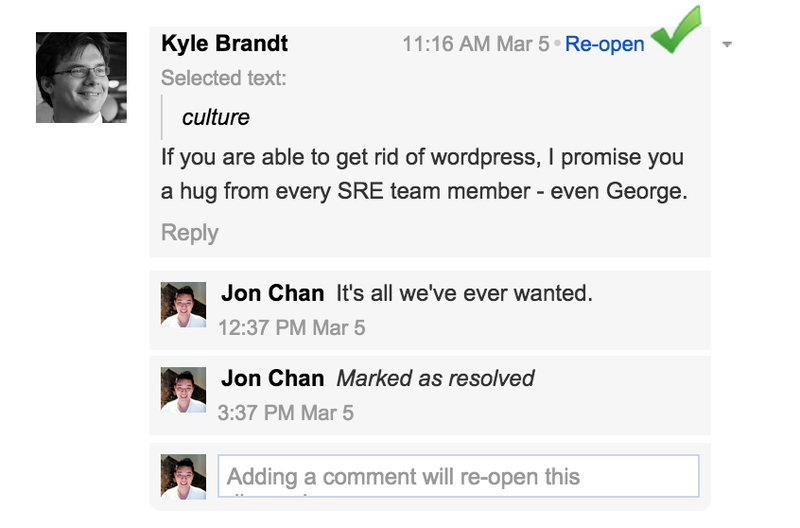Click Jon Chan's name on the resolved entry
The height and width of the screenshot is (528, 800).
[x=272, y=379]
